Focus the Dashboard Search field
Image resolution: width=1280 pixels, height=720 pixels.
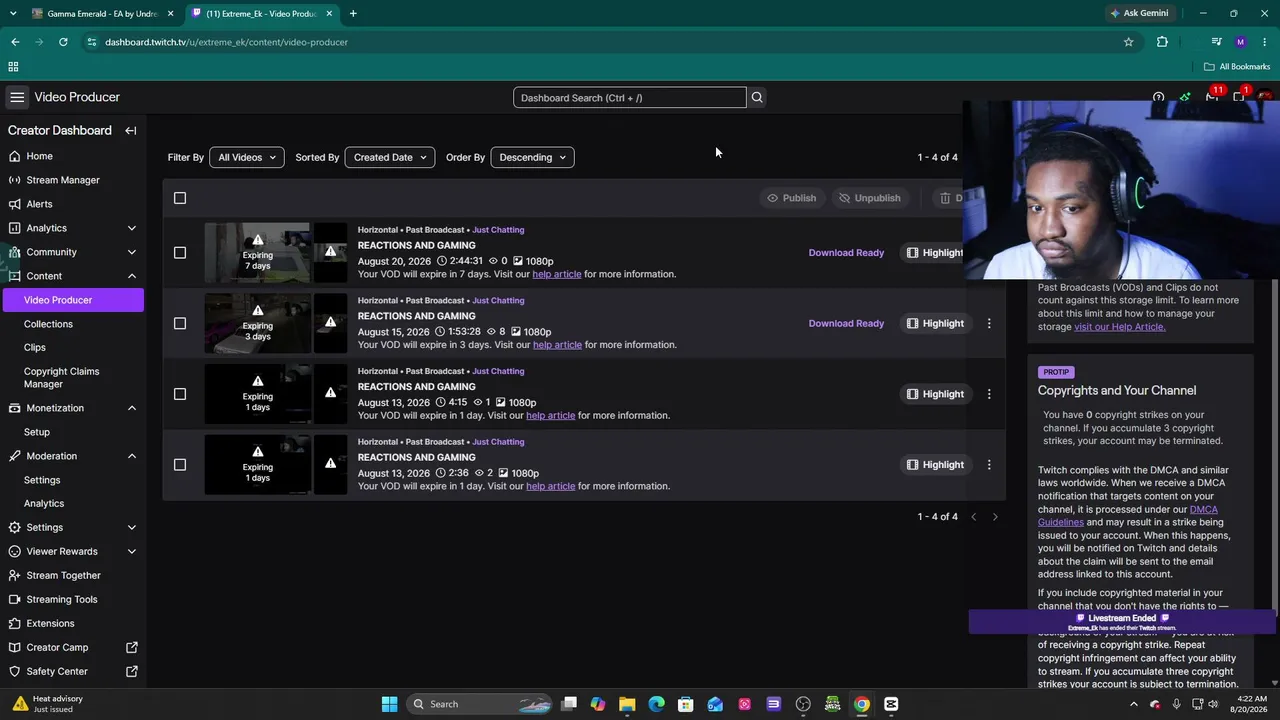click(630, 98)
